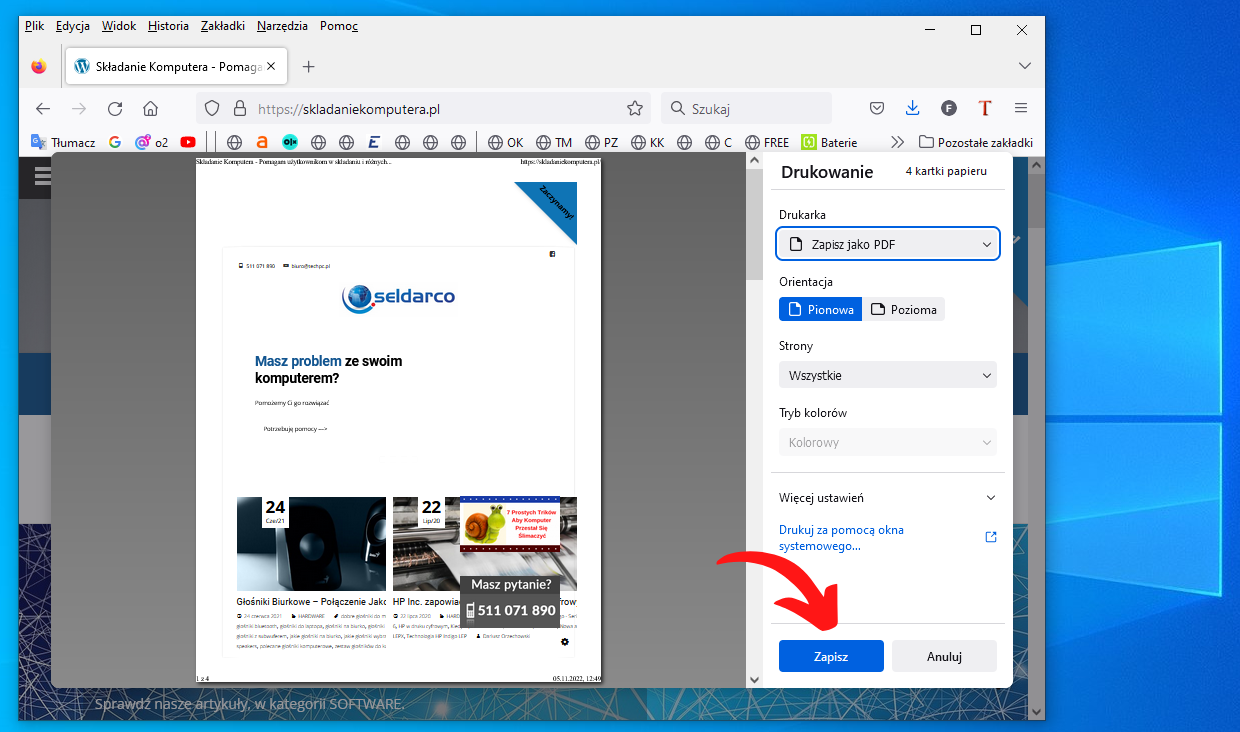1240x732 pixels.
Task: Open the TM bookmark
Action: tap(554, 142)
